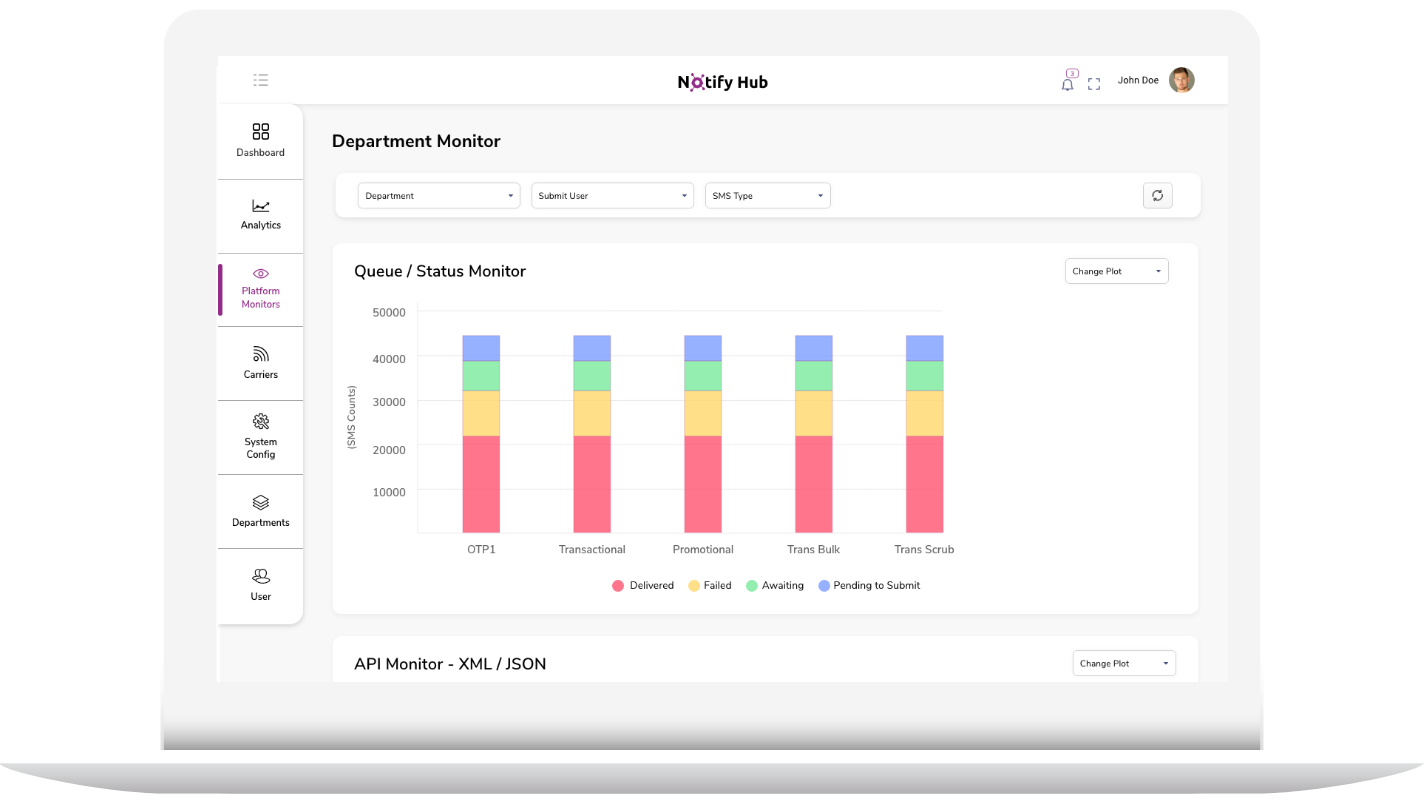Expand the Submit User dropdown
The image size is (1424, 799).
coord(612,196)
